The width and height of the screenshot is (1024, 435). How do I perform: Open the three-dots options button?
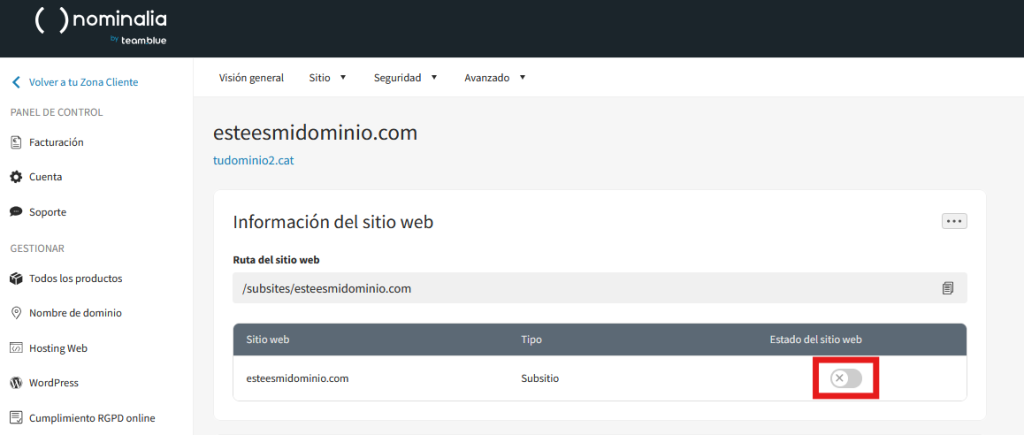954,221
